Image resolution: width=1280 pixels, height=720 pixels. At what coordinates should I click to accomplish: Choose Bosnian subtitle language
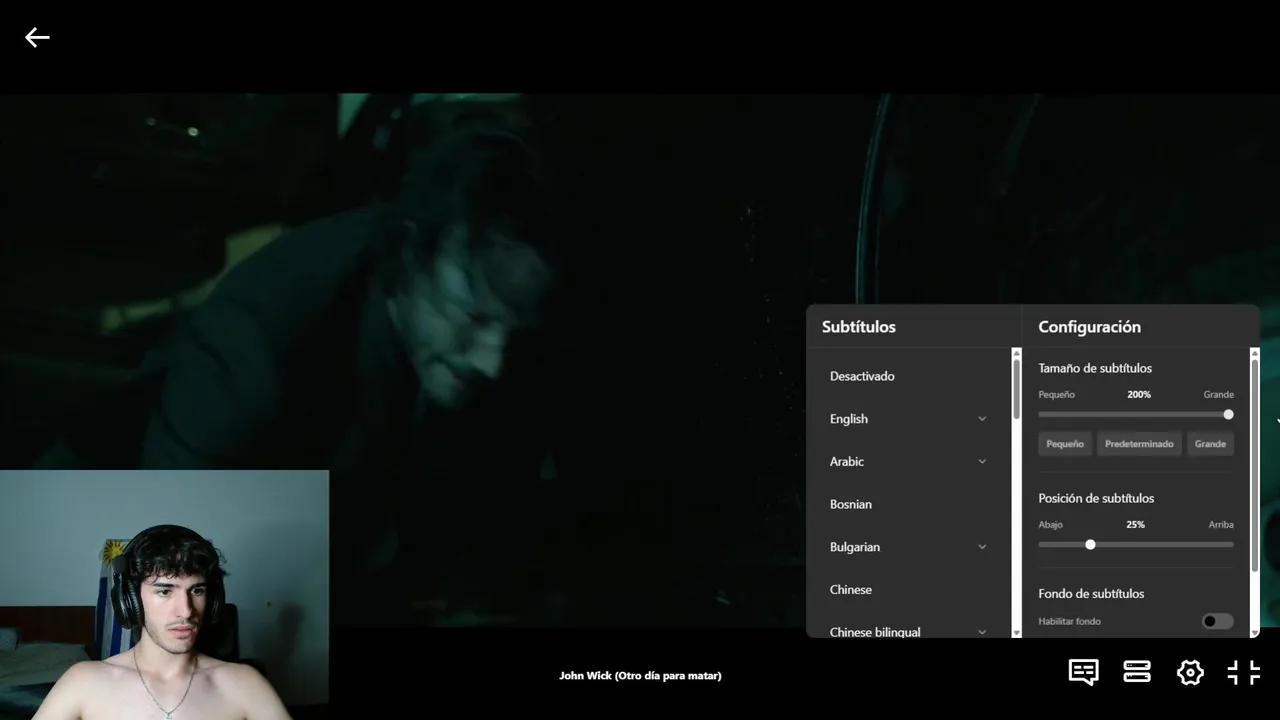pyautogui.click(x=851, y=504)
